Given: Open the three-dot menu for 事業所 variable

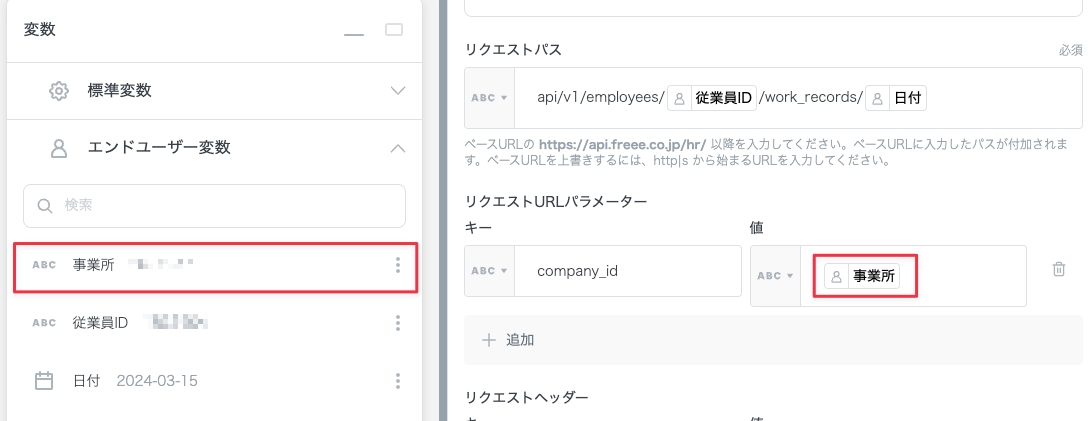Looking at the screenshot, I should tap(398, 265).
